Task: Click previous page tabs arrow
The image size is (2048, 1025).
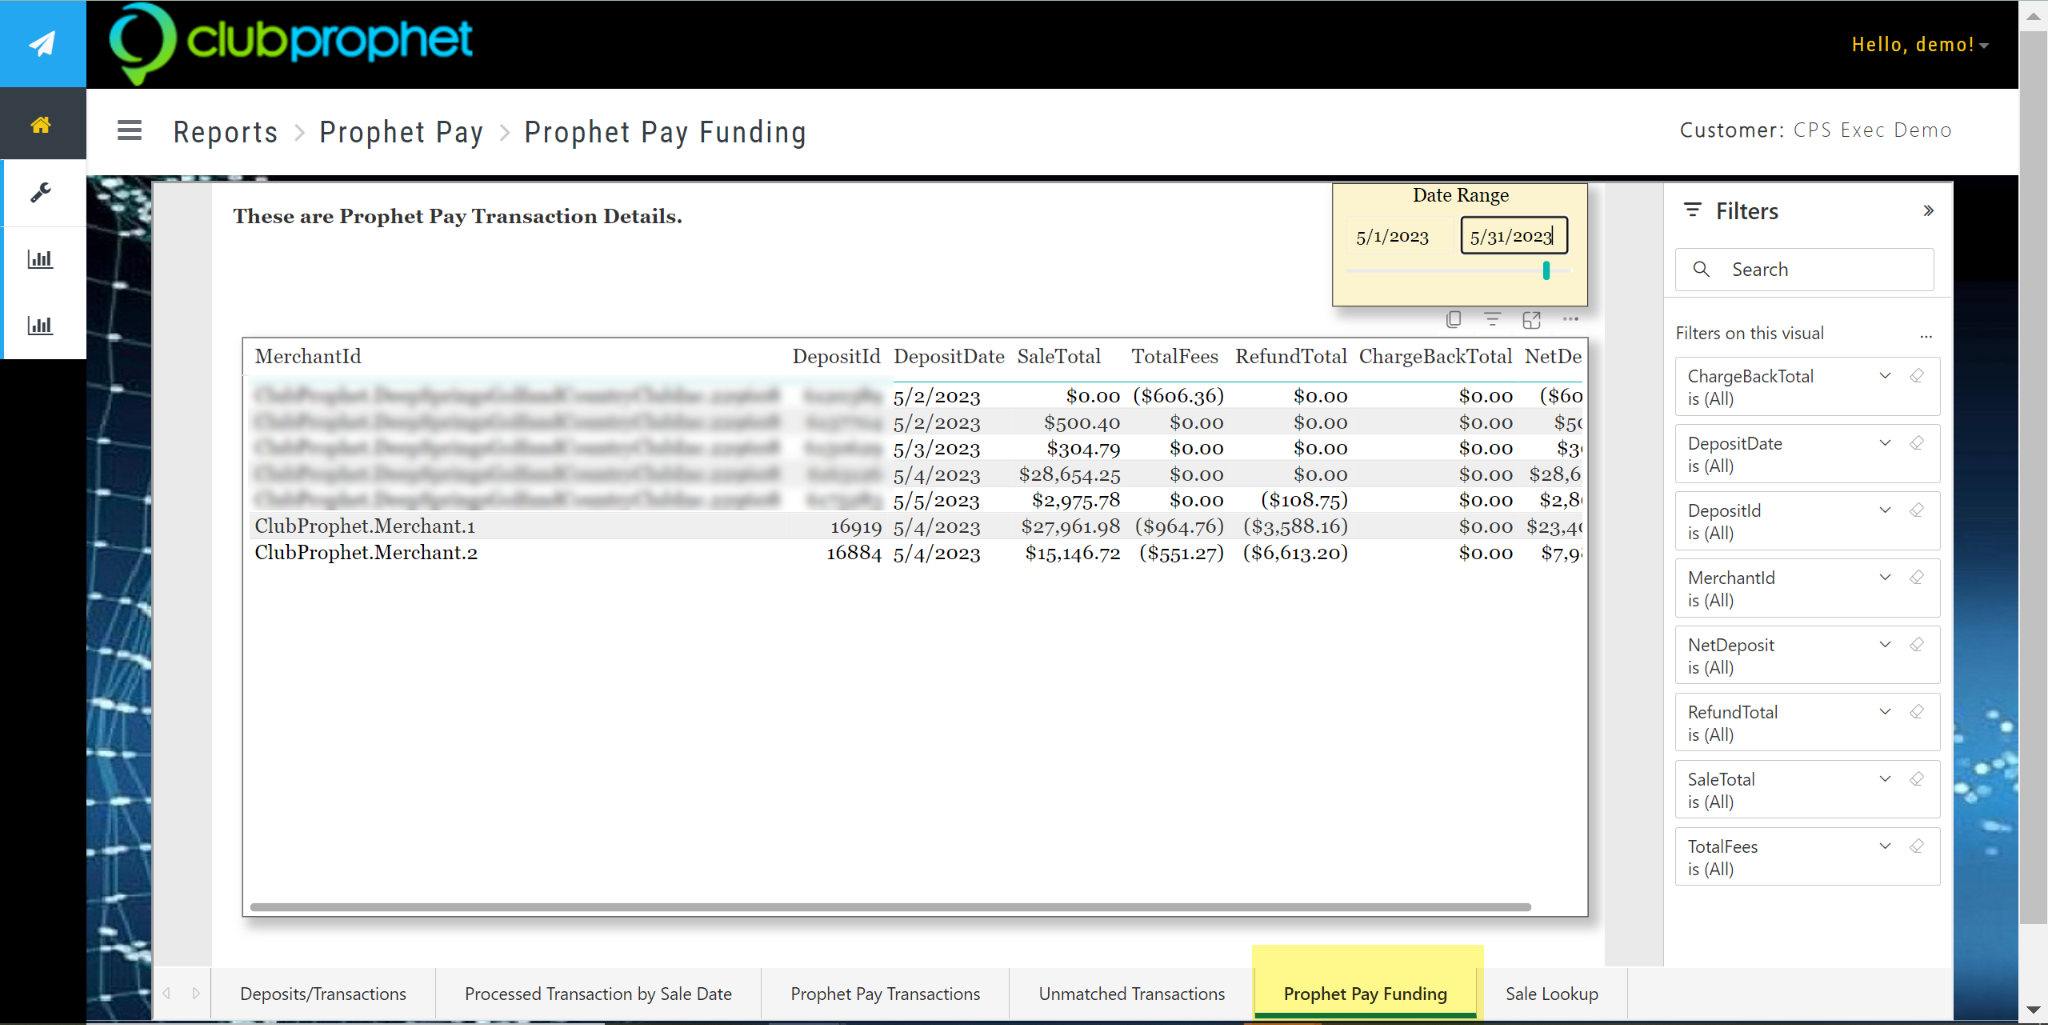Action: [167, 993]
